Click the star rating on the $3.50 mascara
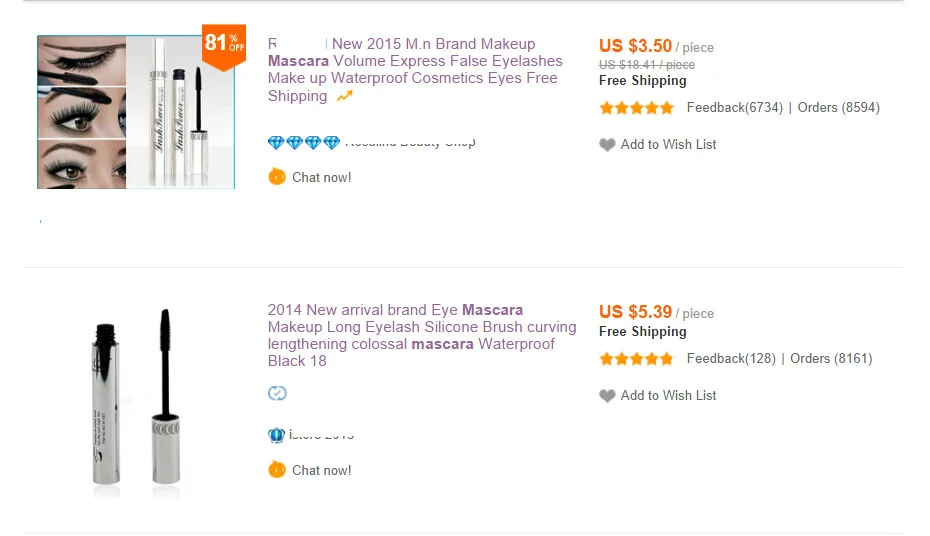 (x=636, y=108)
